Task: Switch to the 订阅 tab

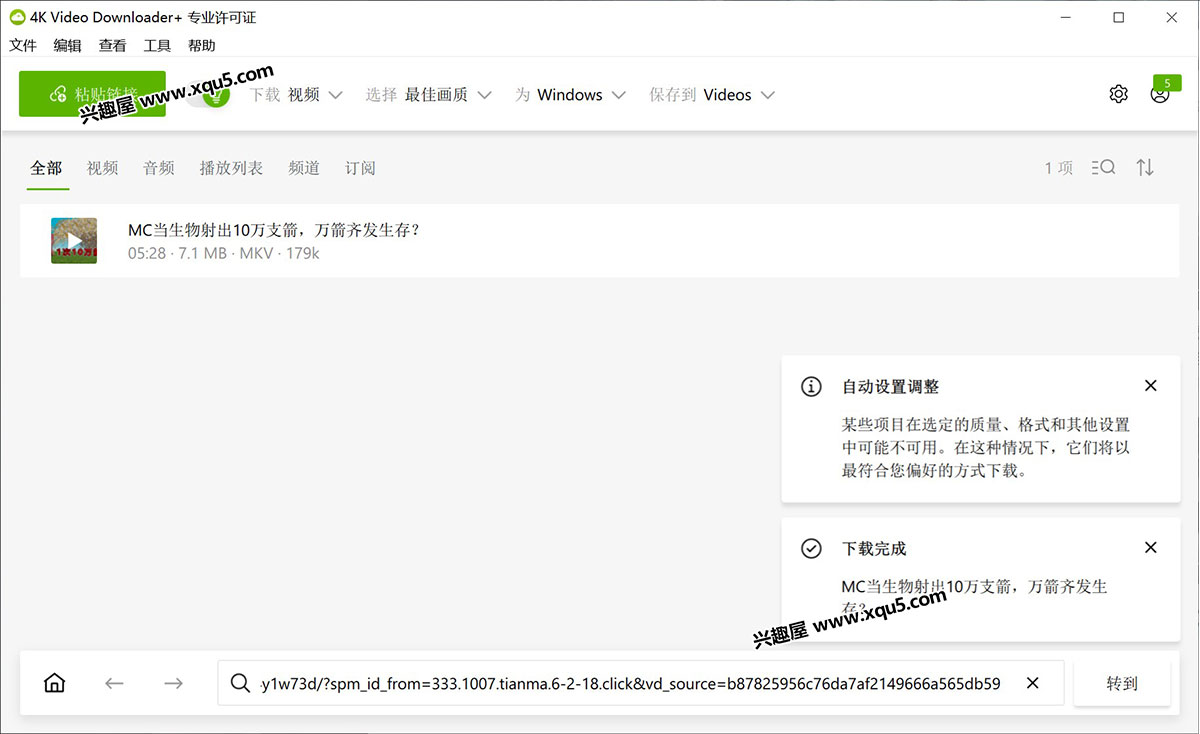Action: (360, 168)
